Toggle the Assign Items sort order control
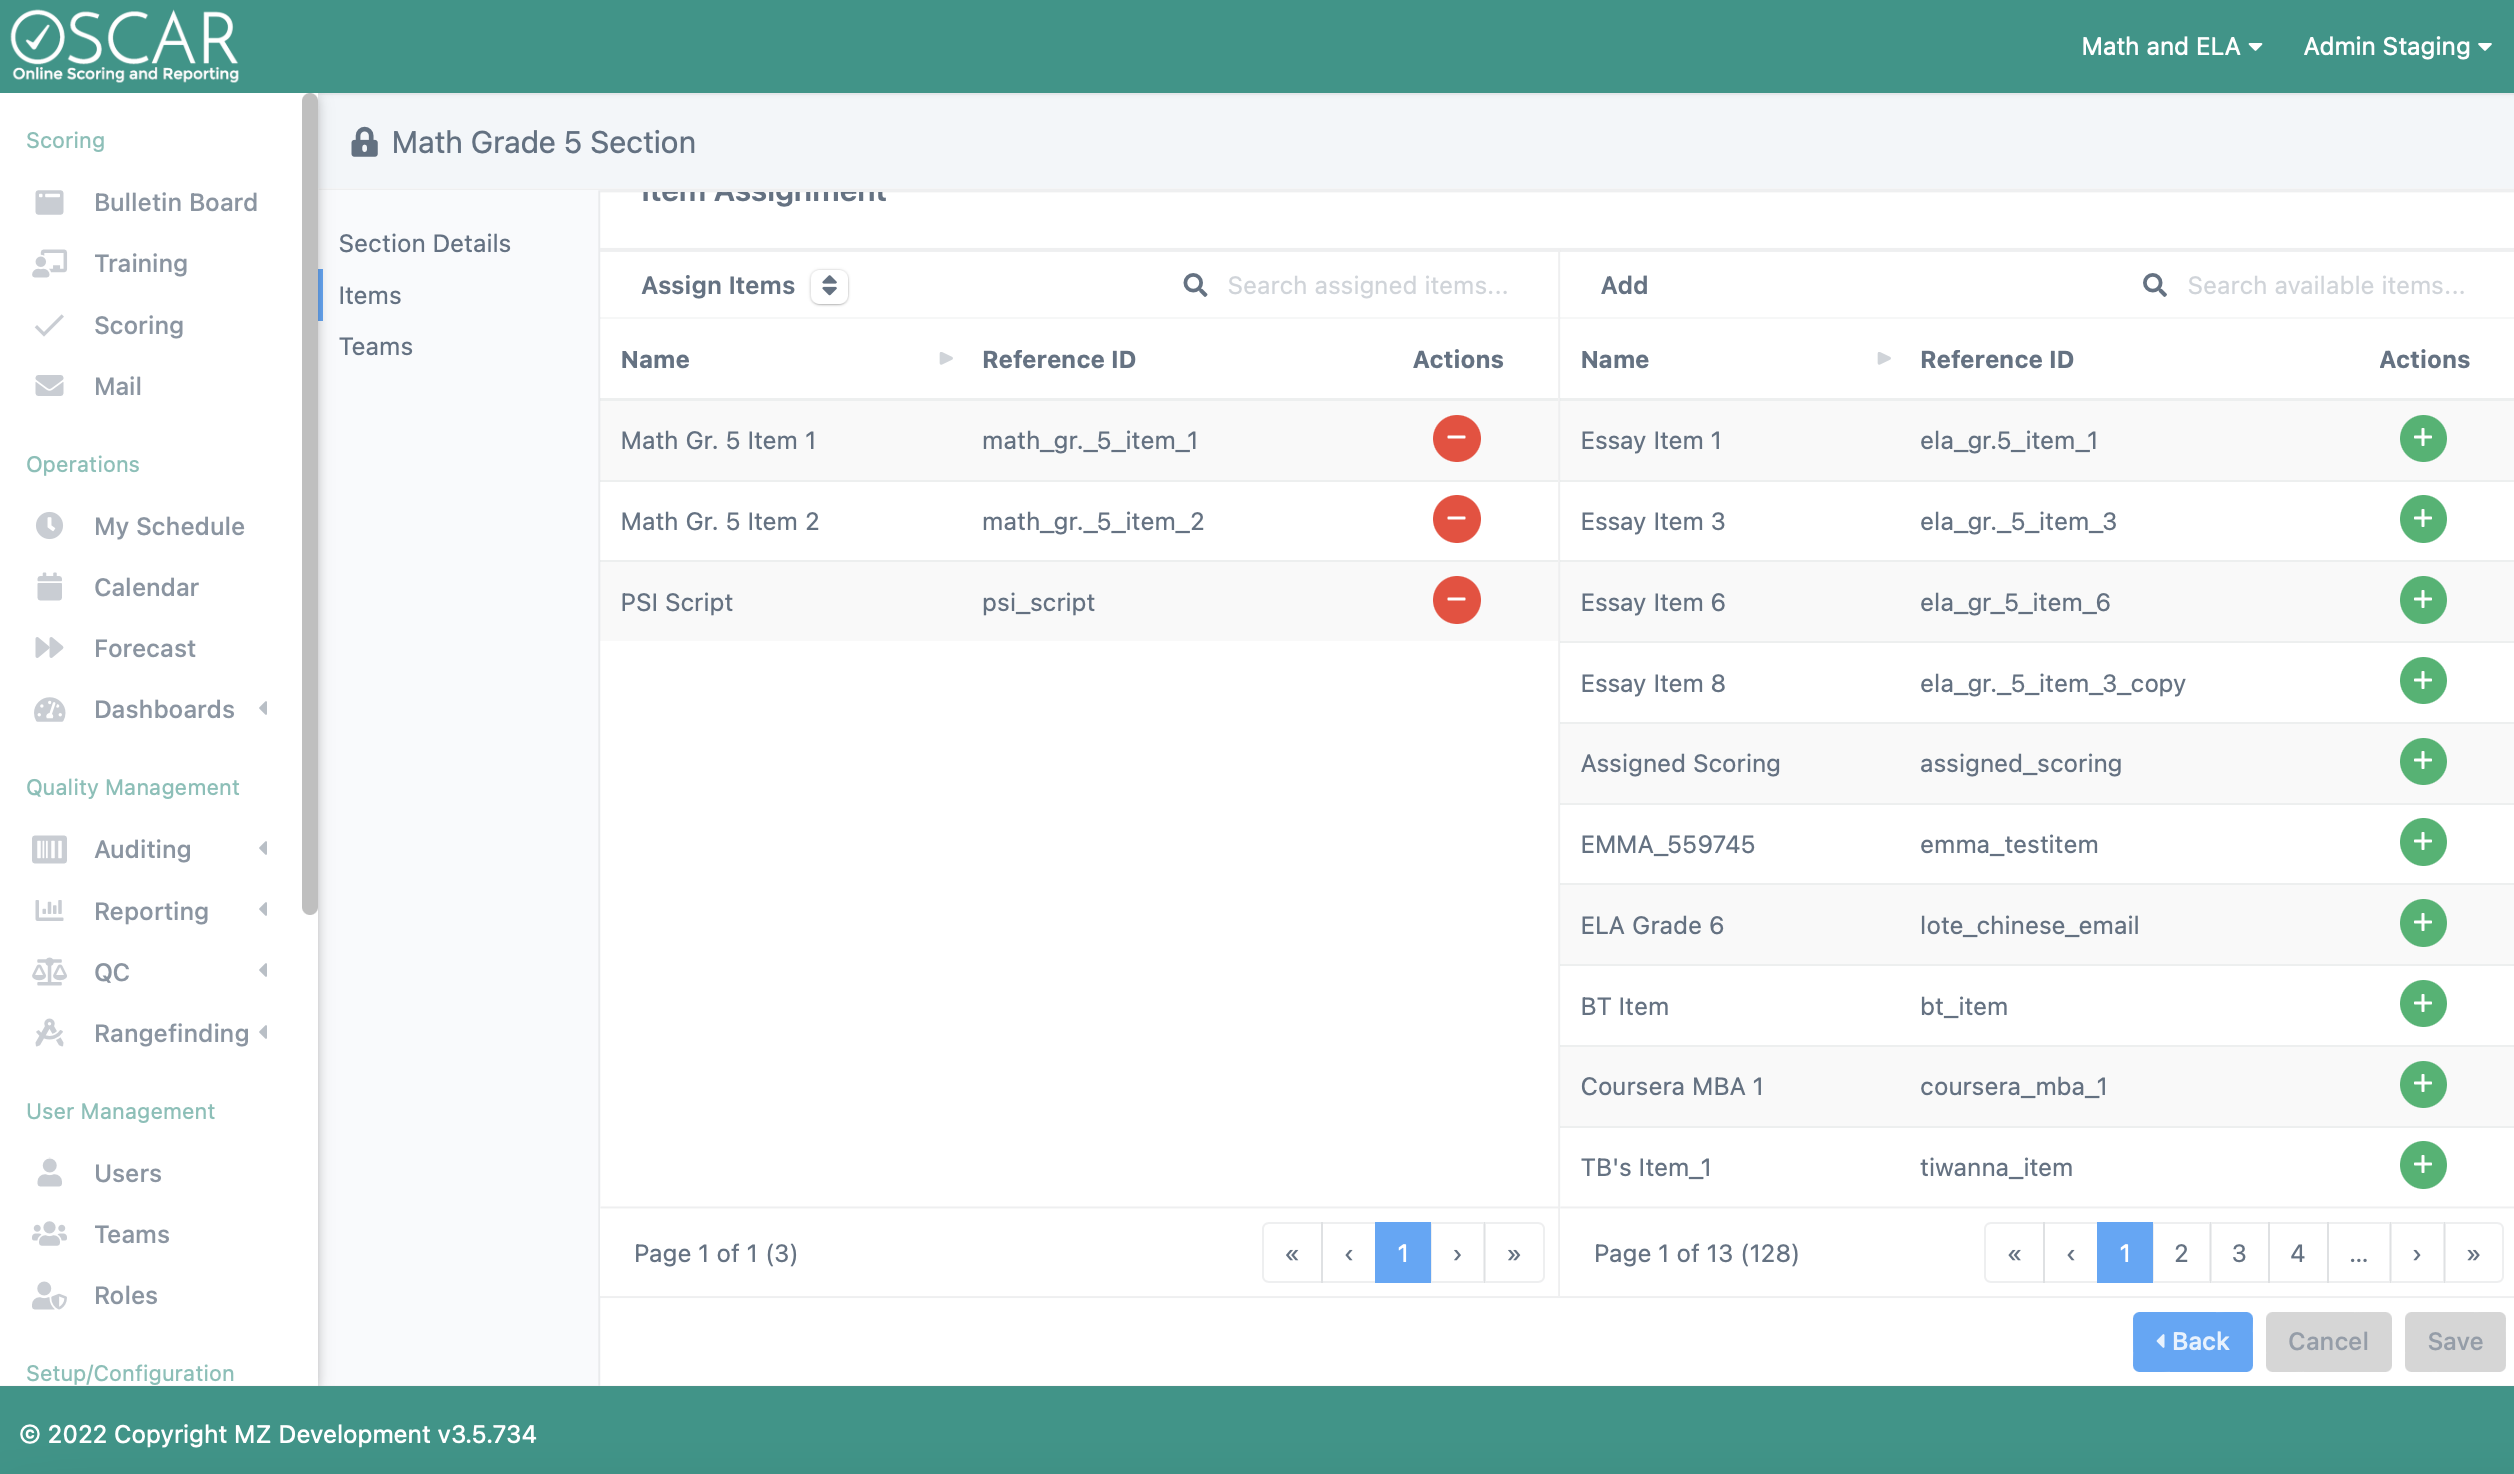Screen dimensions: 2514x1474 (829, 286)
